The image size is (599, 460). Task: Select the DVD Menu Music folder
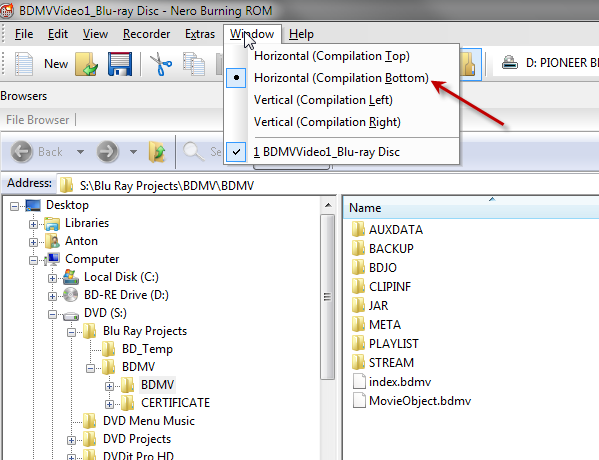click(x=149, y=421)
